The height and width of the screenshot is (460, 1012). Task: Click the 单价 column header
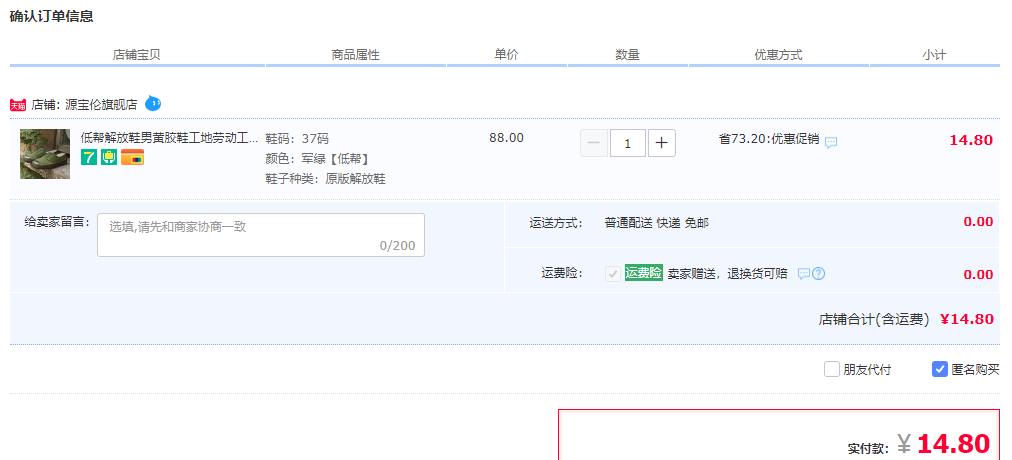tap(507, 55)
